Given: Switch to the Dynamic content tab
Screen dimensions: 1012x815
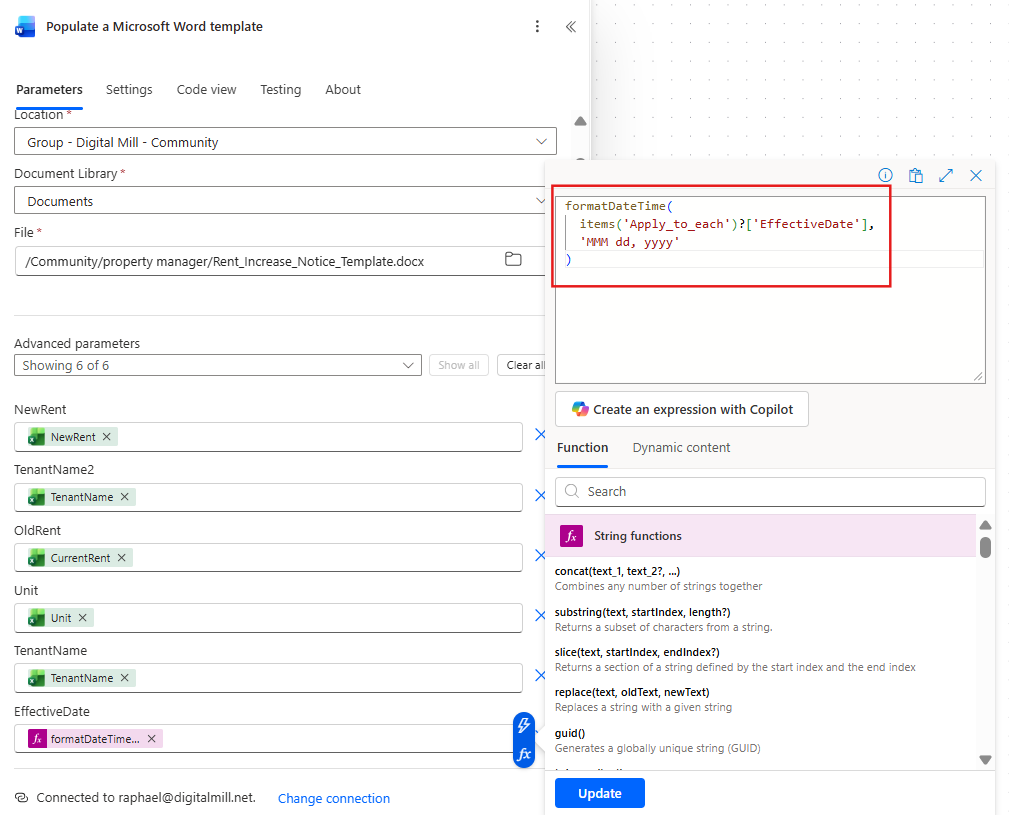Looking at the screenshot, I should pos(681,448).
